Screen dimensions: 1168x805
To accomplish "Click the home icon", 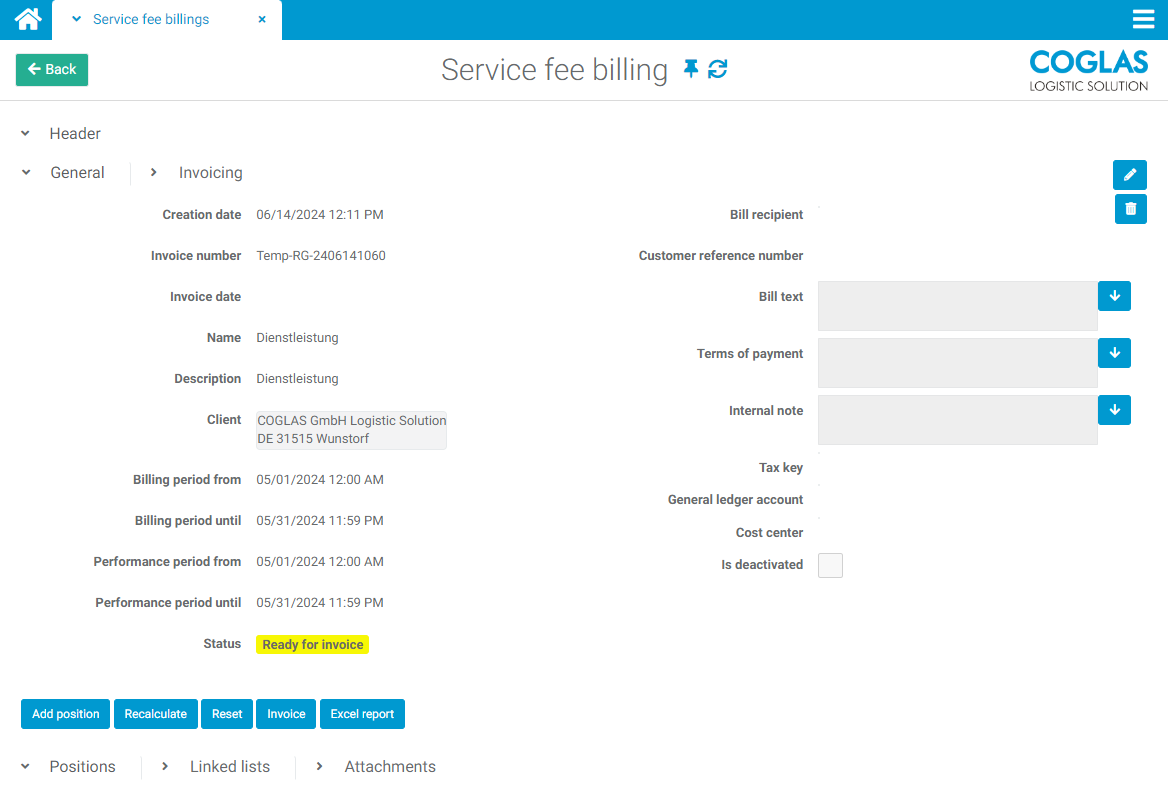I will coord(27,19).
